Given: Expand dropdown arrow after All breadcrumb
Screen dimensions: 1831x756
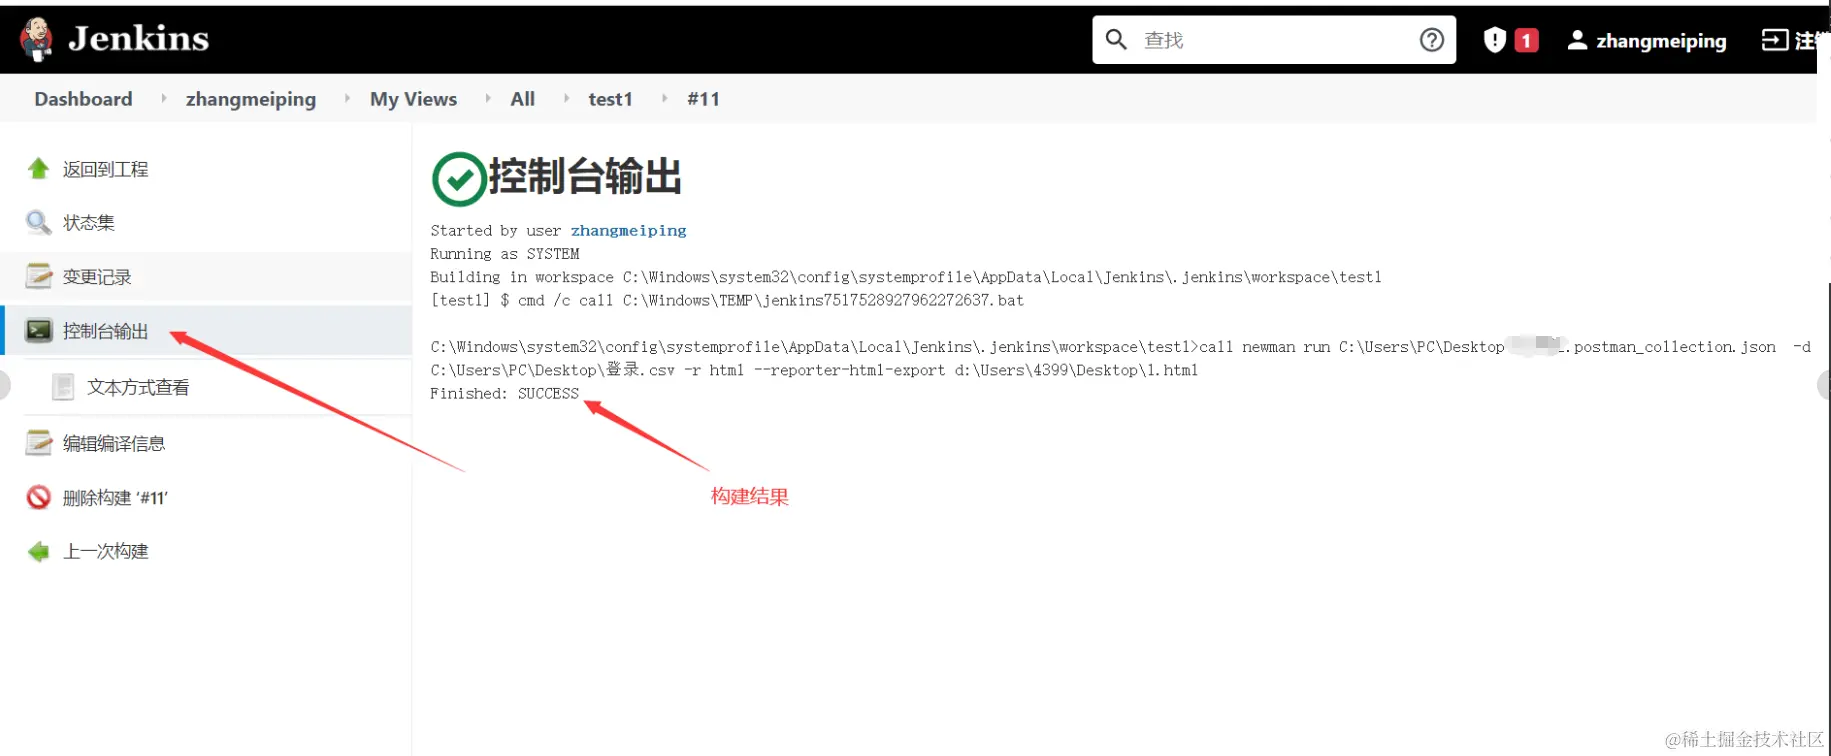Looking at the screenshot, I should coord(566,98).
